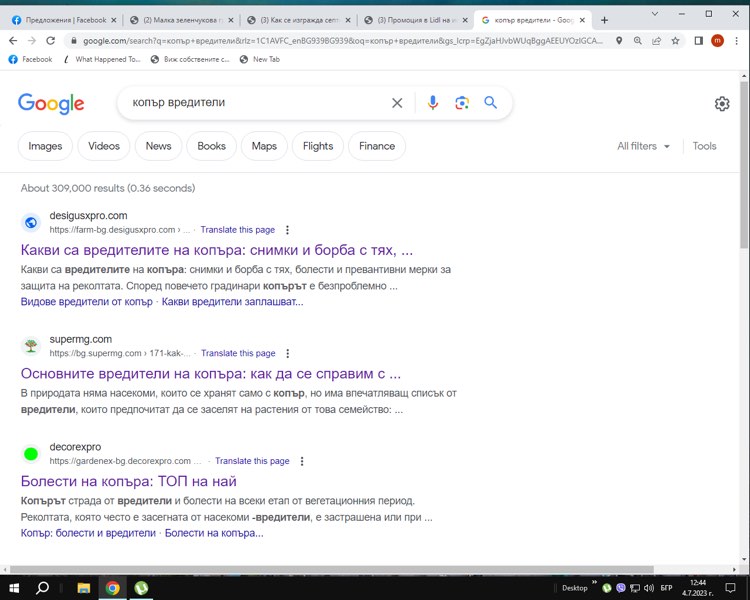Open Windows Start menu

point(14,588)
